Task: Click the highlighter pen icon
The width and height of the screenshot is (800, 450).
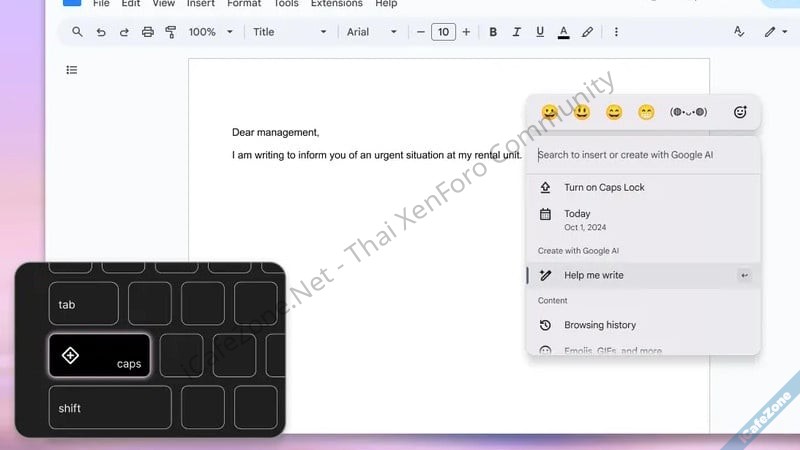Action: click(x=587, y=32)
